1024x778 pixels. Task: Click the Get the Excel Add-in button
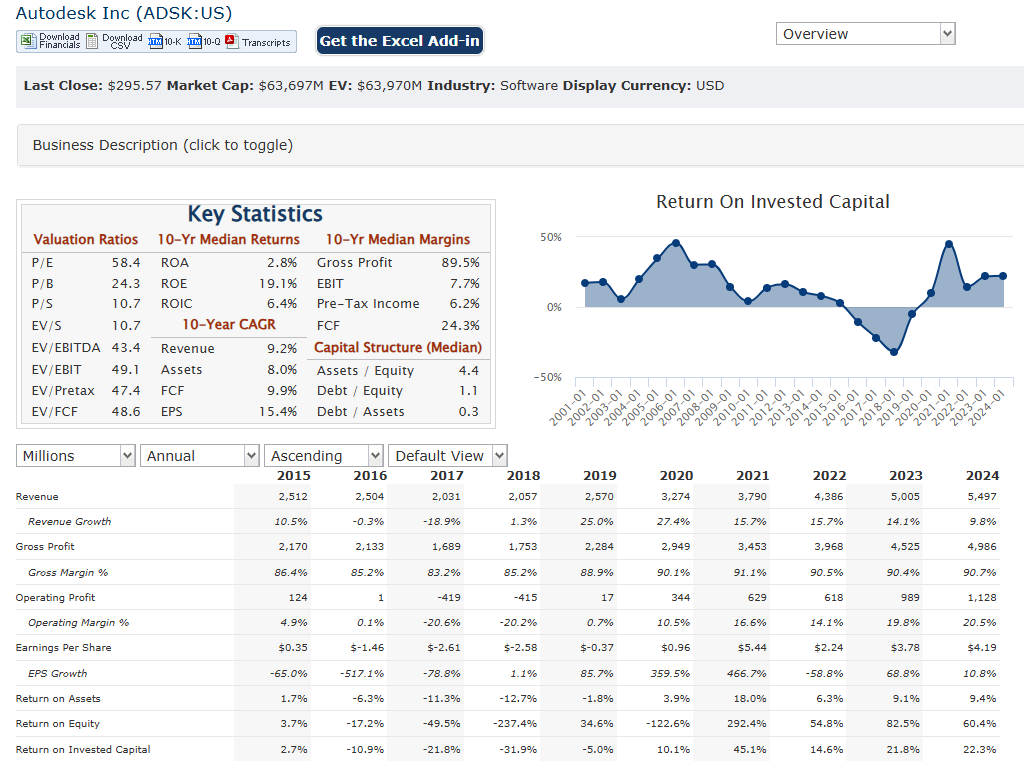[400, 41]
